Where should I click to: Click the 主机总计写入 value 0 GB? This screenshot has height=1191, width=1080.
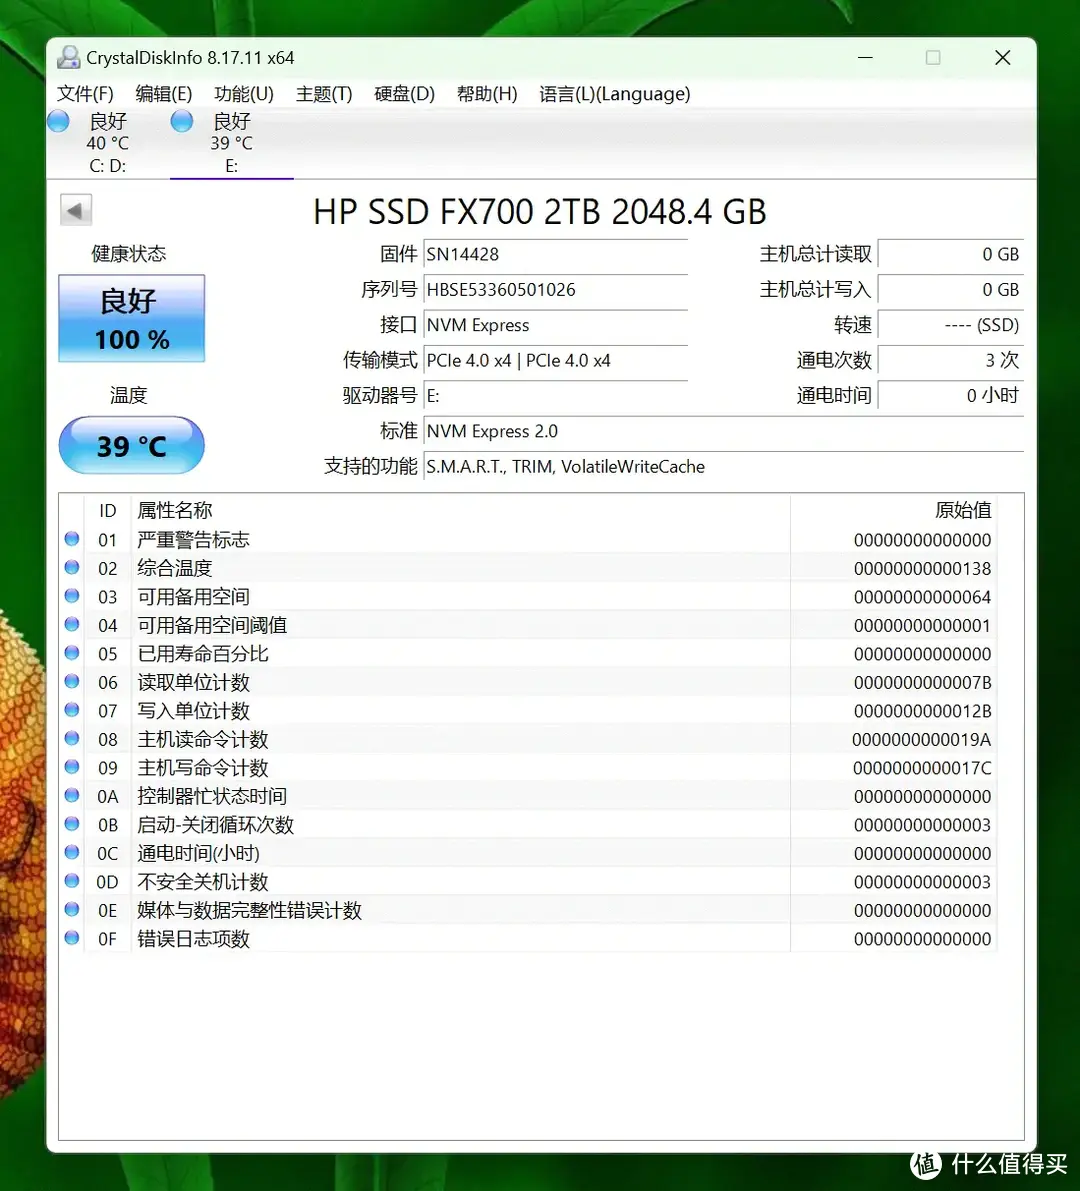pyautogui.click(x=951, y=290)
